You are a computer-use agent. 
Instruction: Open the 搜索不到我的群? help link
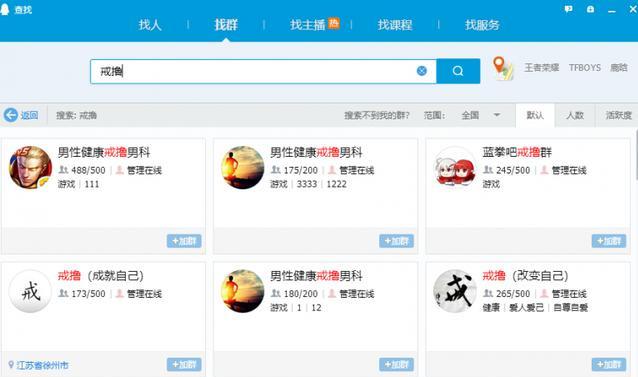click(376, 115)
